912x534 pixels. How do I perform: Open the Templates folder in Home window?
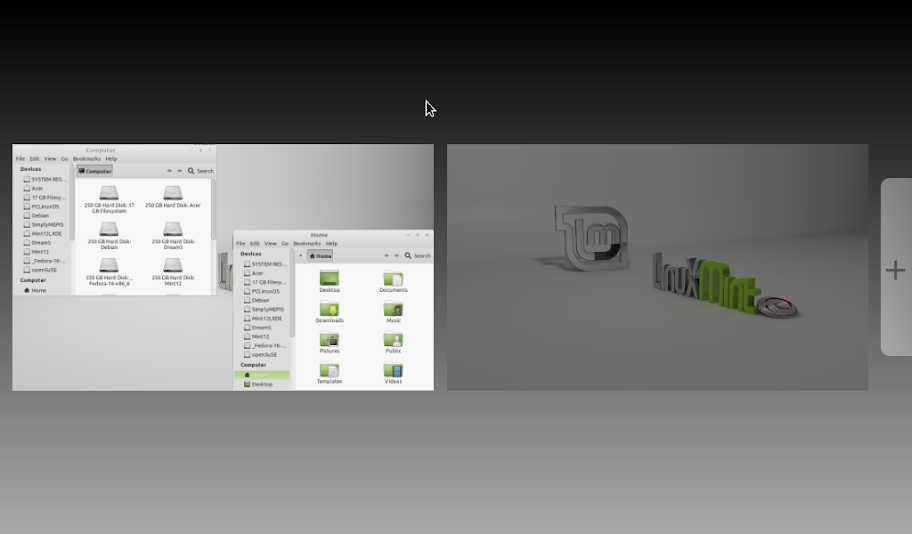(329, 373)
